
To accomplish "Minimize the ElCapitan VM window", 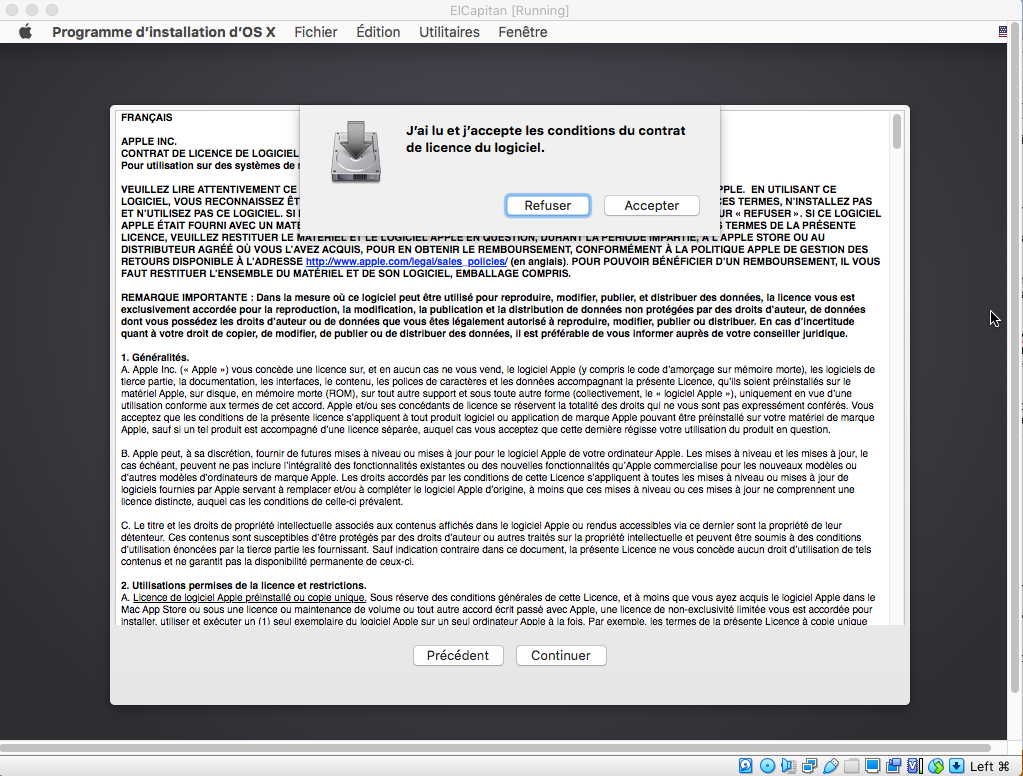I will (31, 10).
